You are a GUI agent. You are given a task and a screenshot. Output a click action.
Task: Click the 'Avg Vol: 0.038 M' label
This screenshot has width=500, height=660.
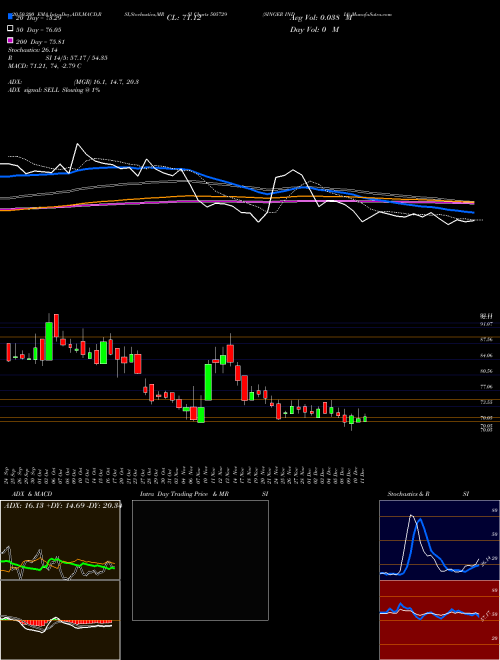pos(321,18)
